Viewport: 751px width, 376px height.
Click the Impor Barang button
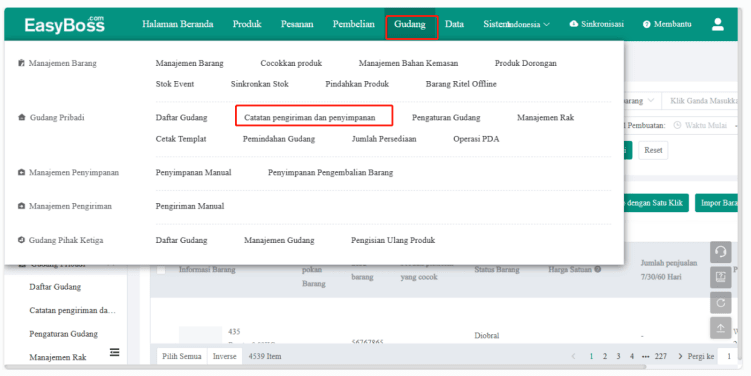click(717, 203)
